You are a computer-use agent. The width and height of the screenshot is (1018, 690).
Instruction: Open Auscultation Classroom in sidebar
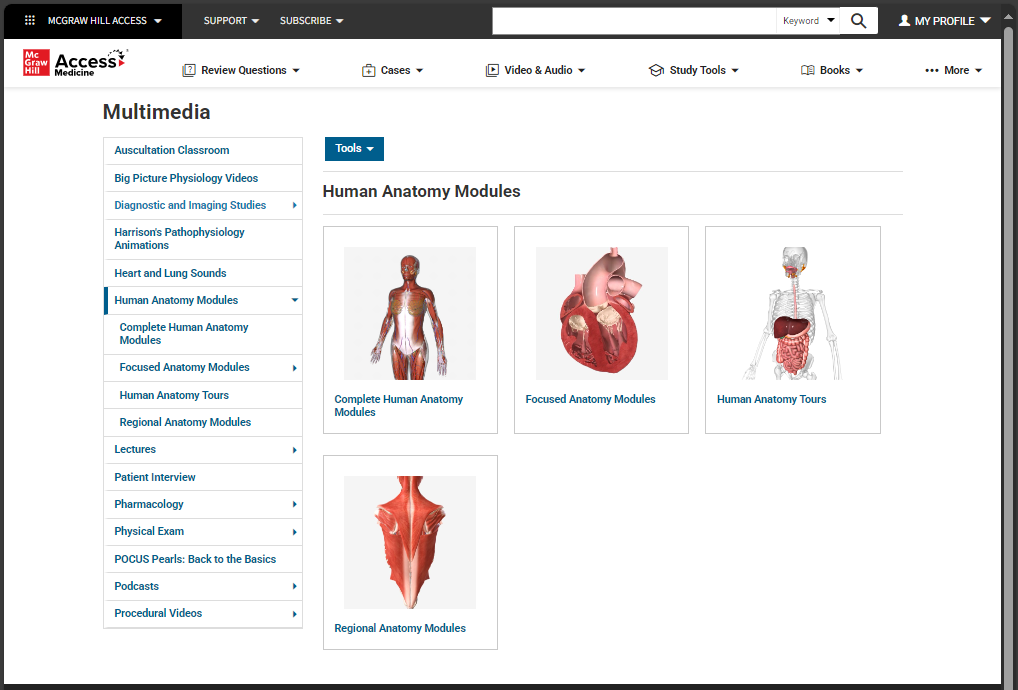171,150
